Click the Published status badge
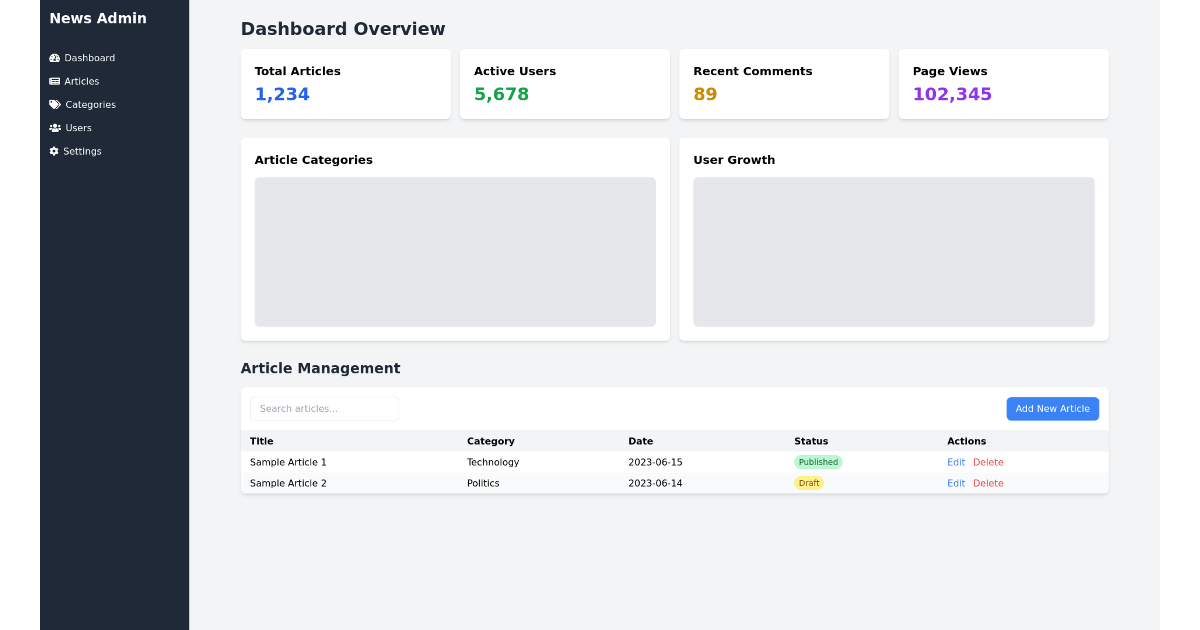The image size is (1200, 630). (818, 462)
